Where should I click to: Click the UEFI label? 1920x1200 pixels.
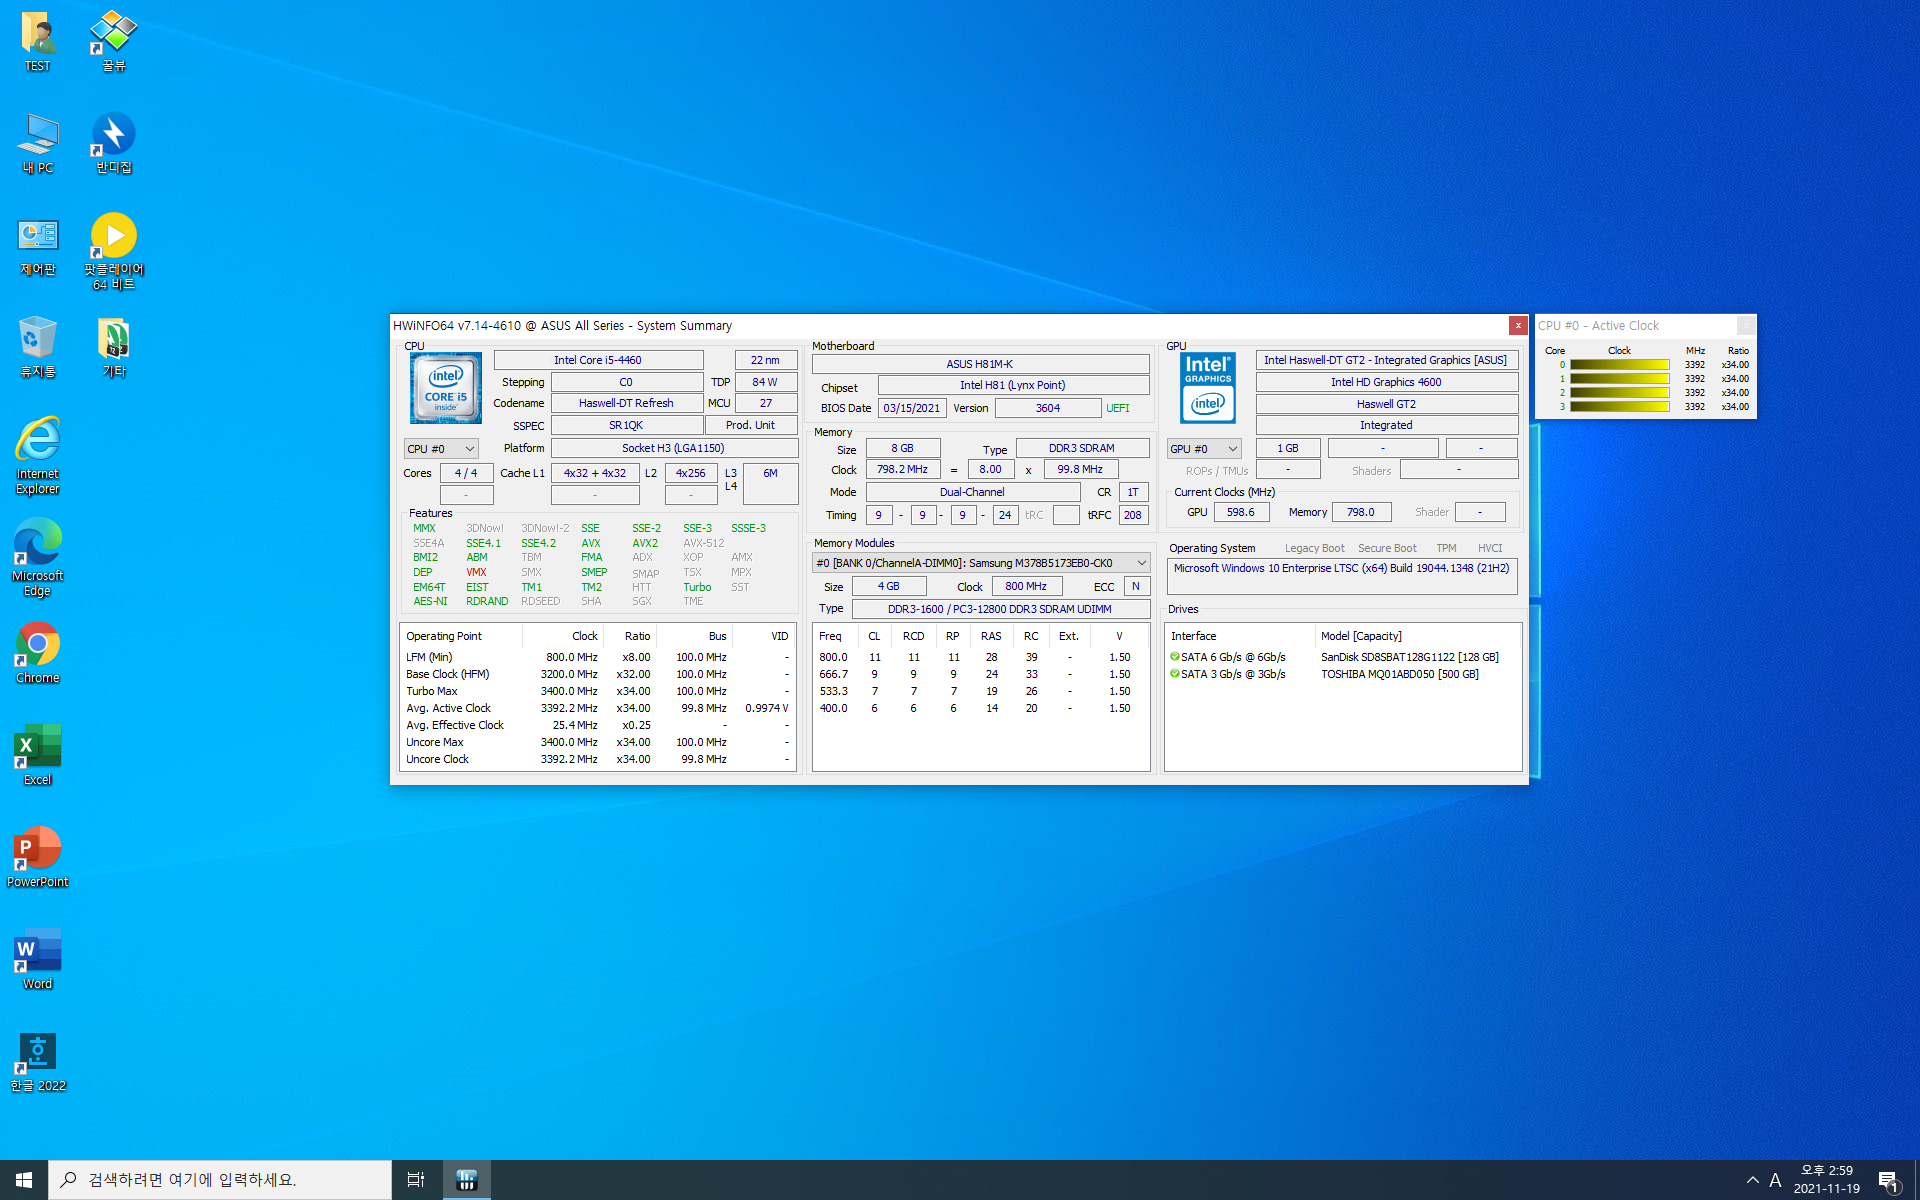pos(1118,408)
